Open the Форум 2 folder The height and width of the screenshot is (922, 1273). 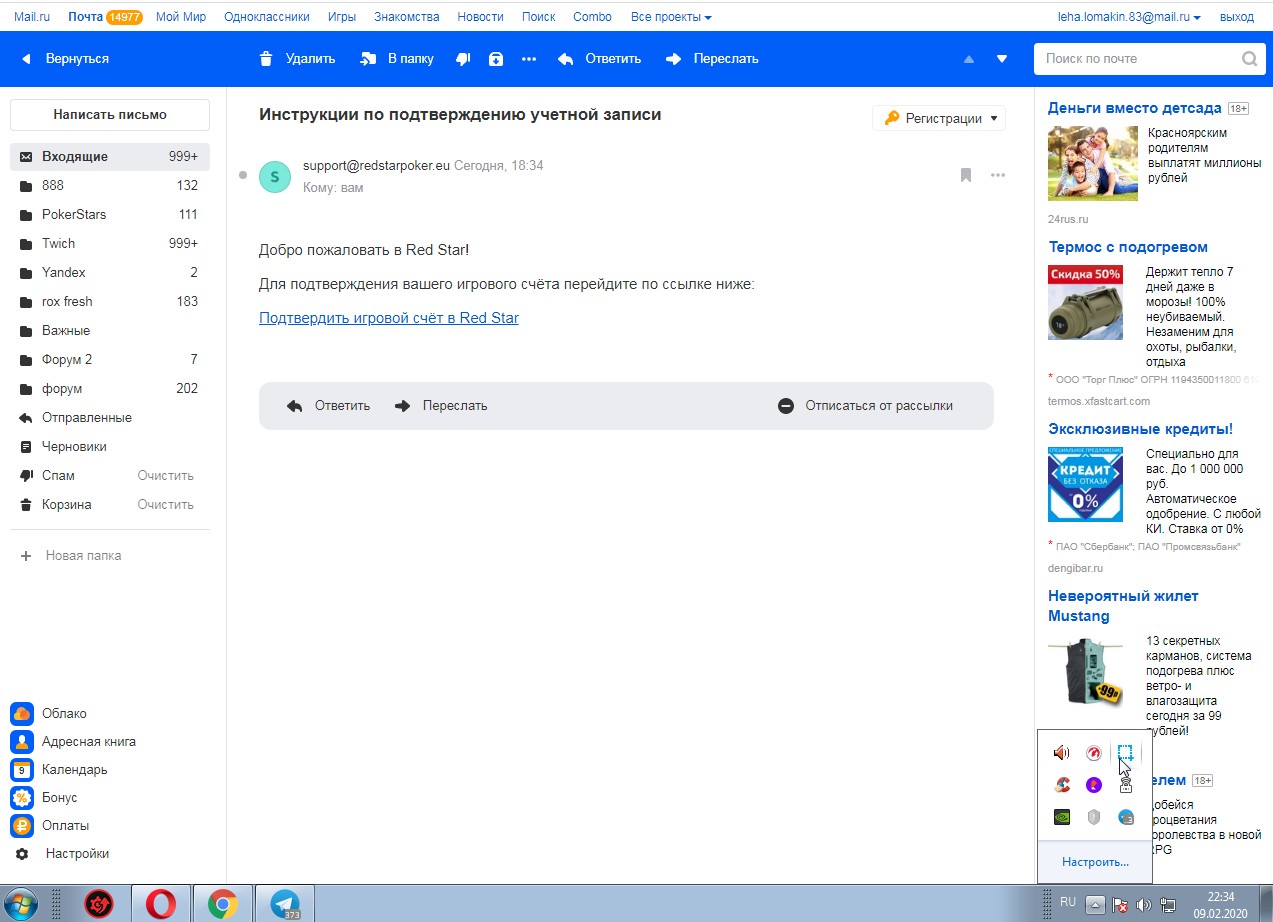click(110, 360)
